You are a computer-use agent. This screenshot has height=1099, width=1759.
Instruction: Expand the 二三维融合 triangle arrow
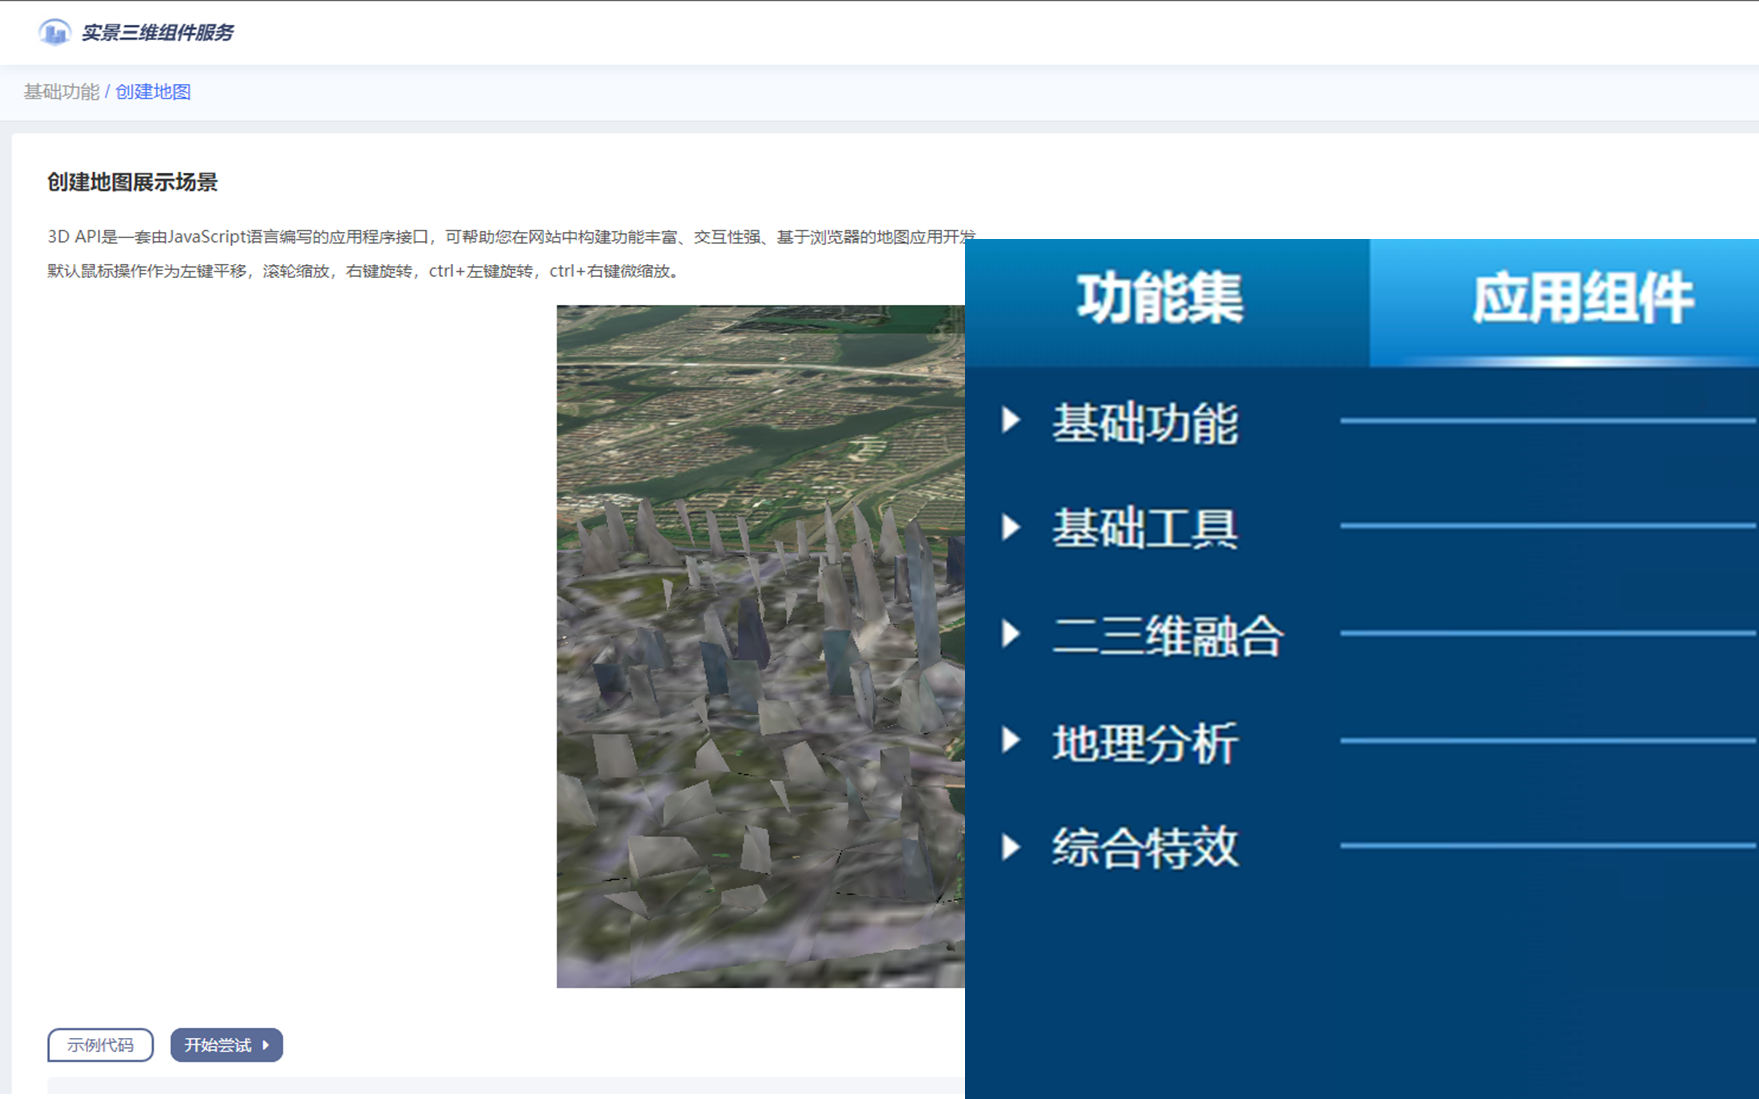click(x=1011, y=633)
